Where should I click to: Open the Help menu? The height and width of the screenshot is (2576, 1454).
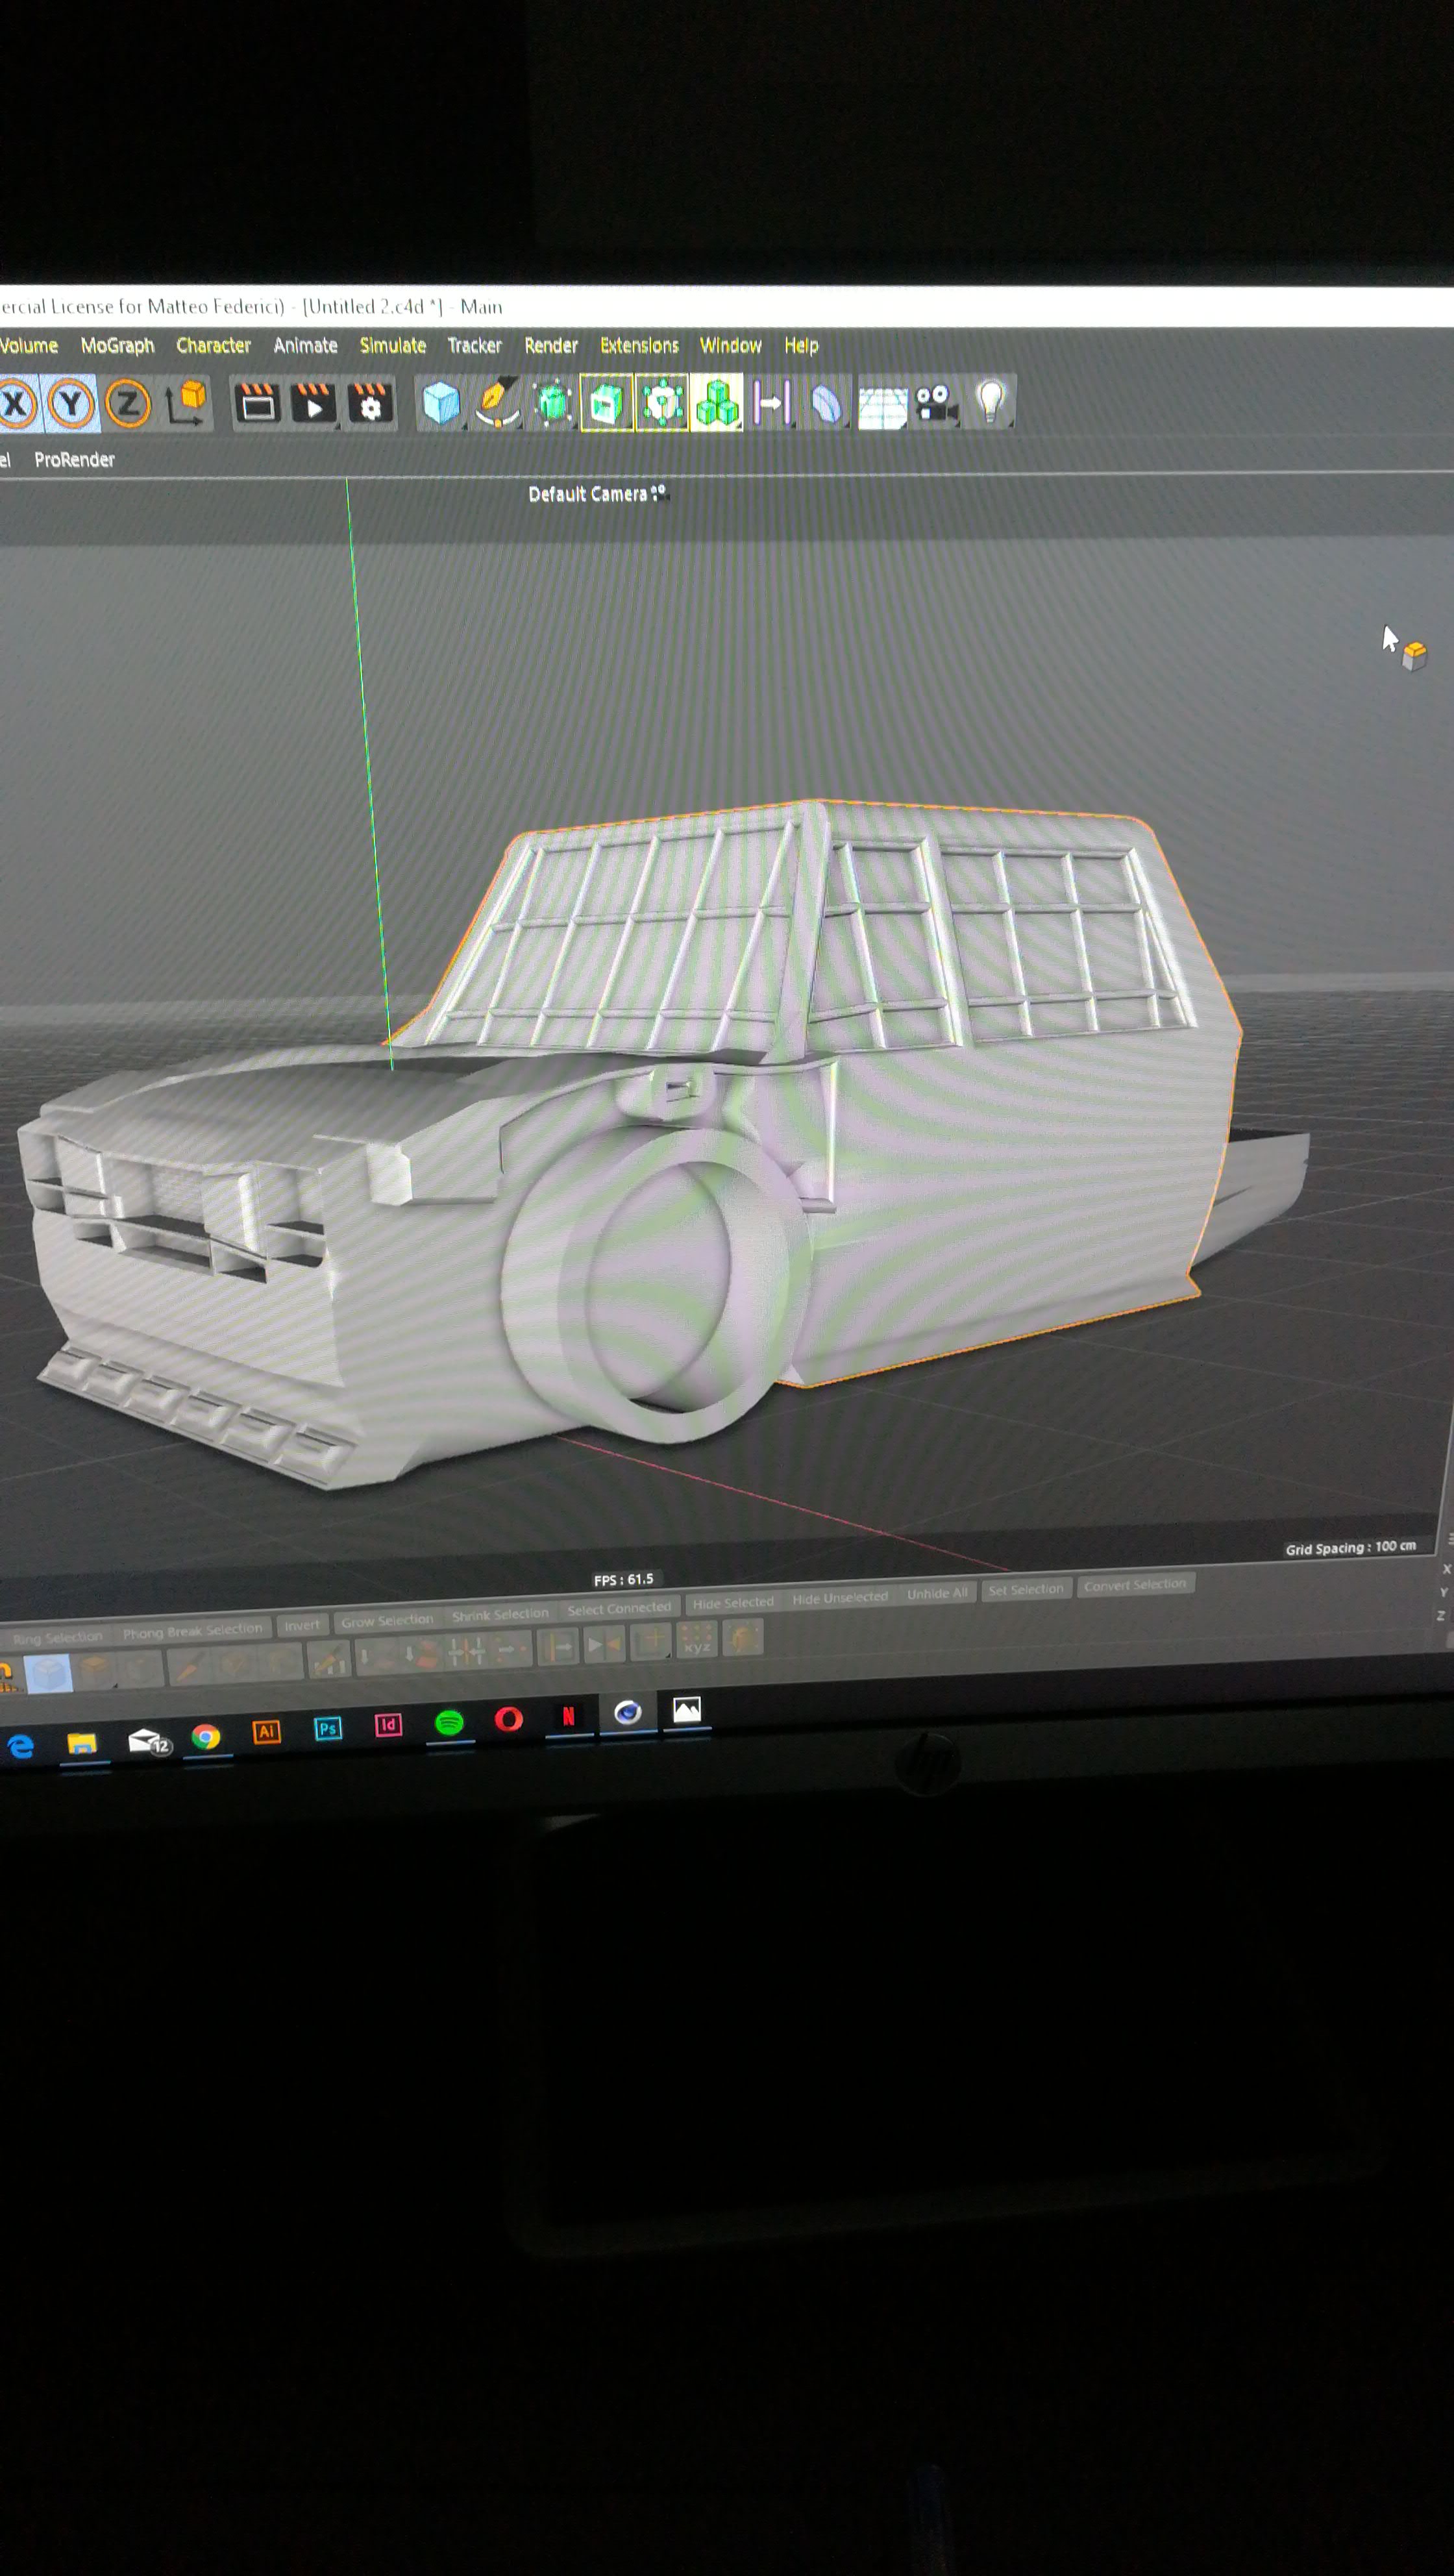click(x=801, y=346)
